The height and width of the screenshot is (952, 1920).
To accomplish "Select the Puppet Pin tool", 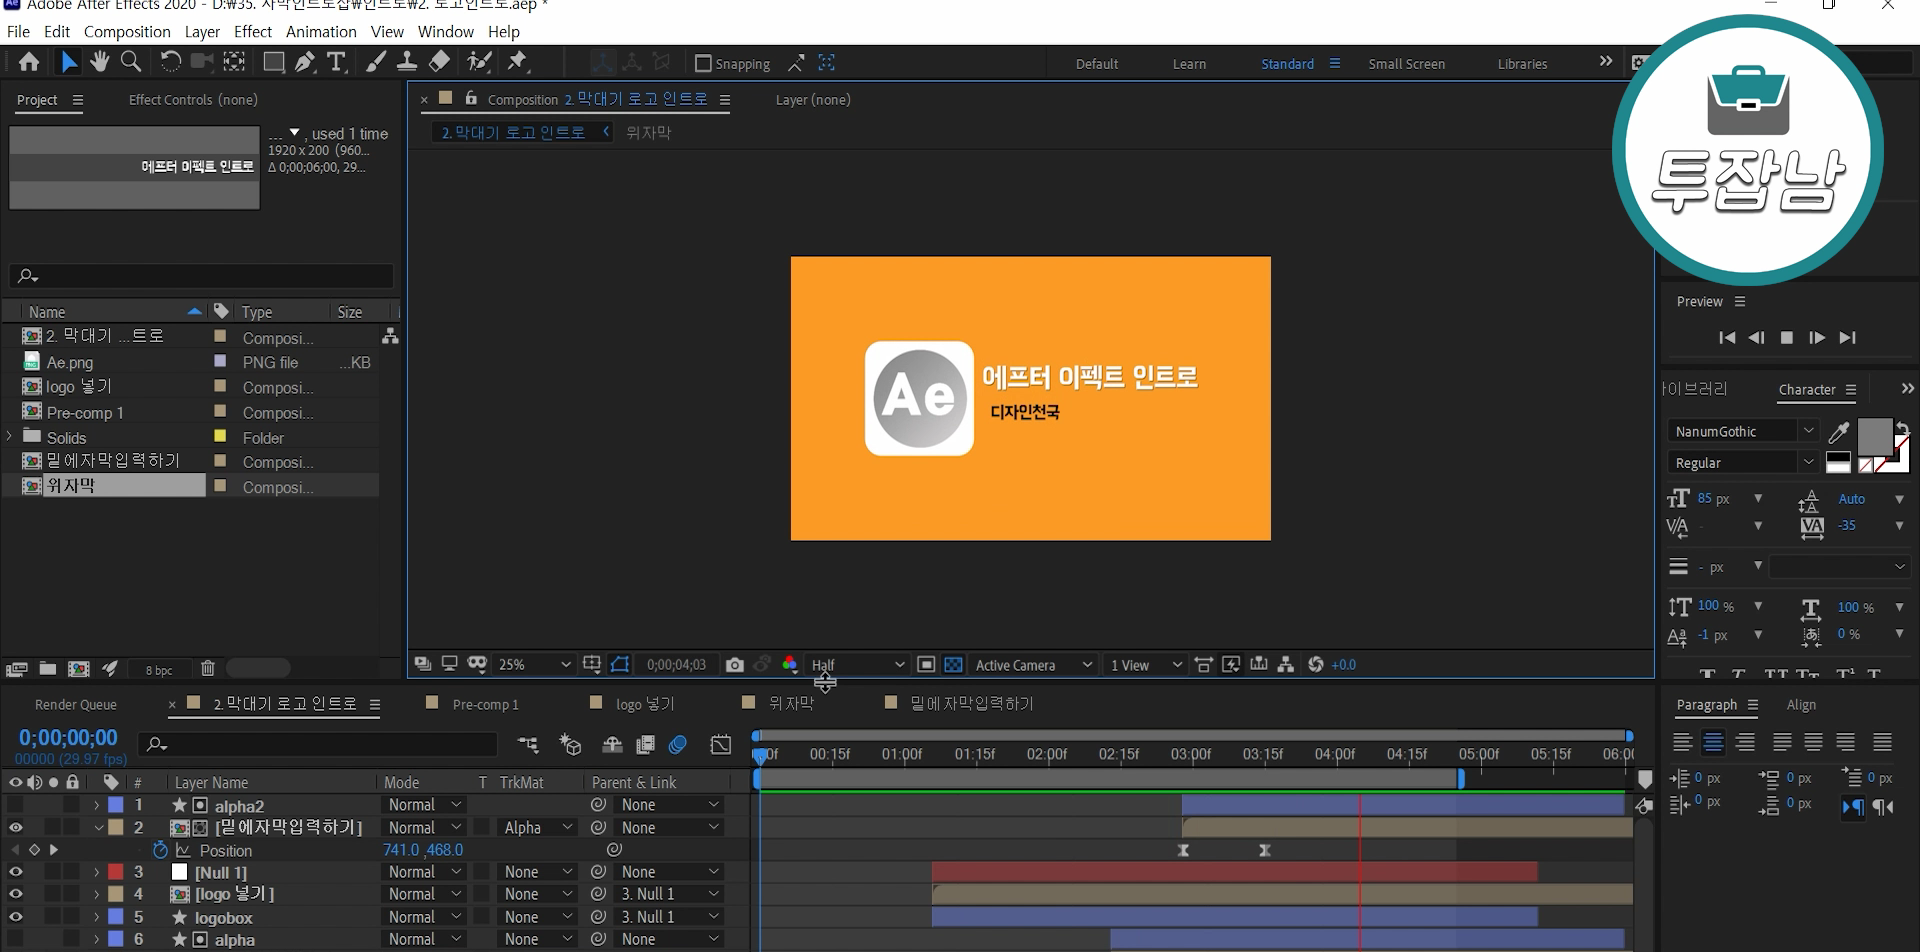I will pyautogui.click(x=517, y=62).
